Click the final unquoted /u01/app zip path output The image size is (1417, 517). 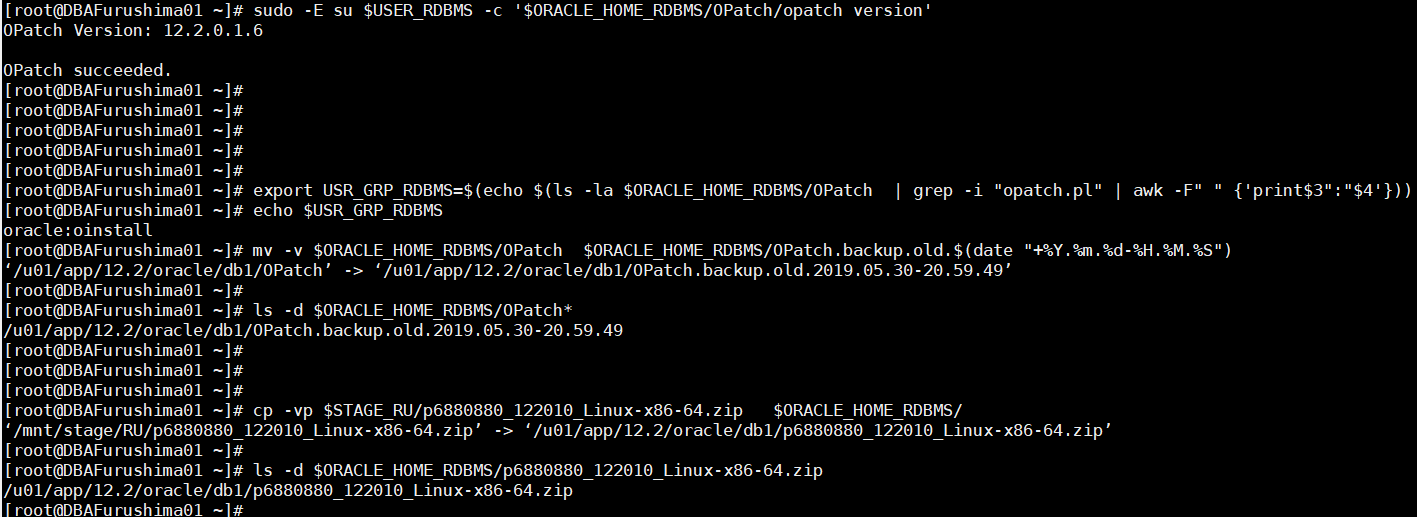288,490
